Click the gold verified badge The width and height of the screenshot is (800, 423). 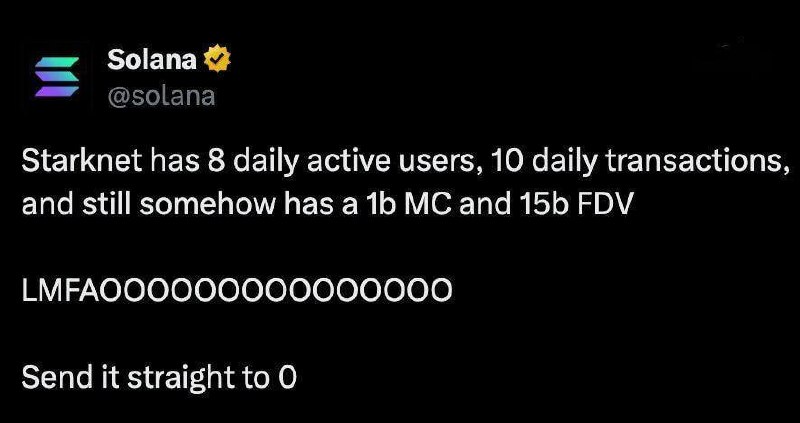216,60
